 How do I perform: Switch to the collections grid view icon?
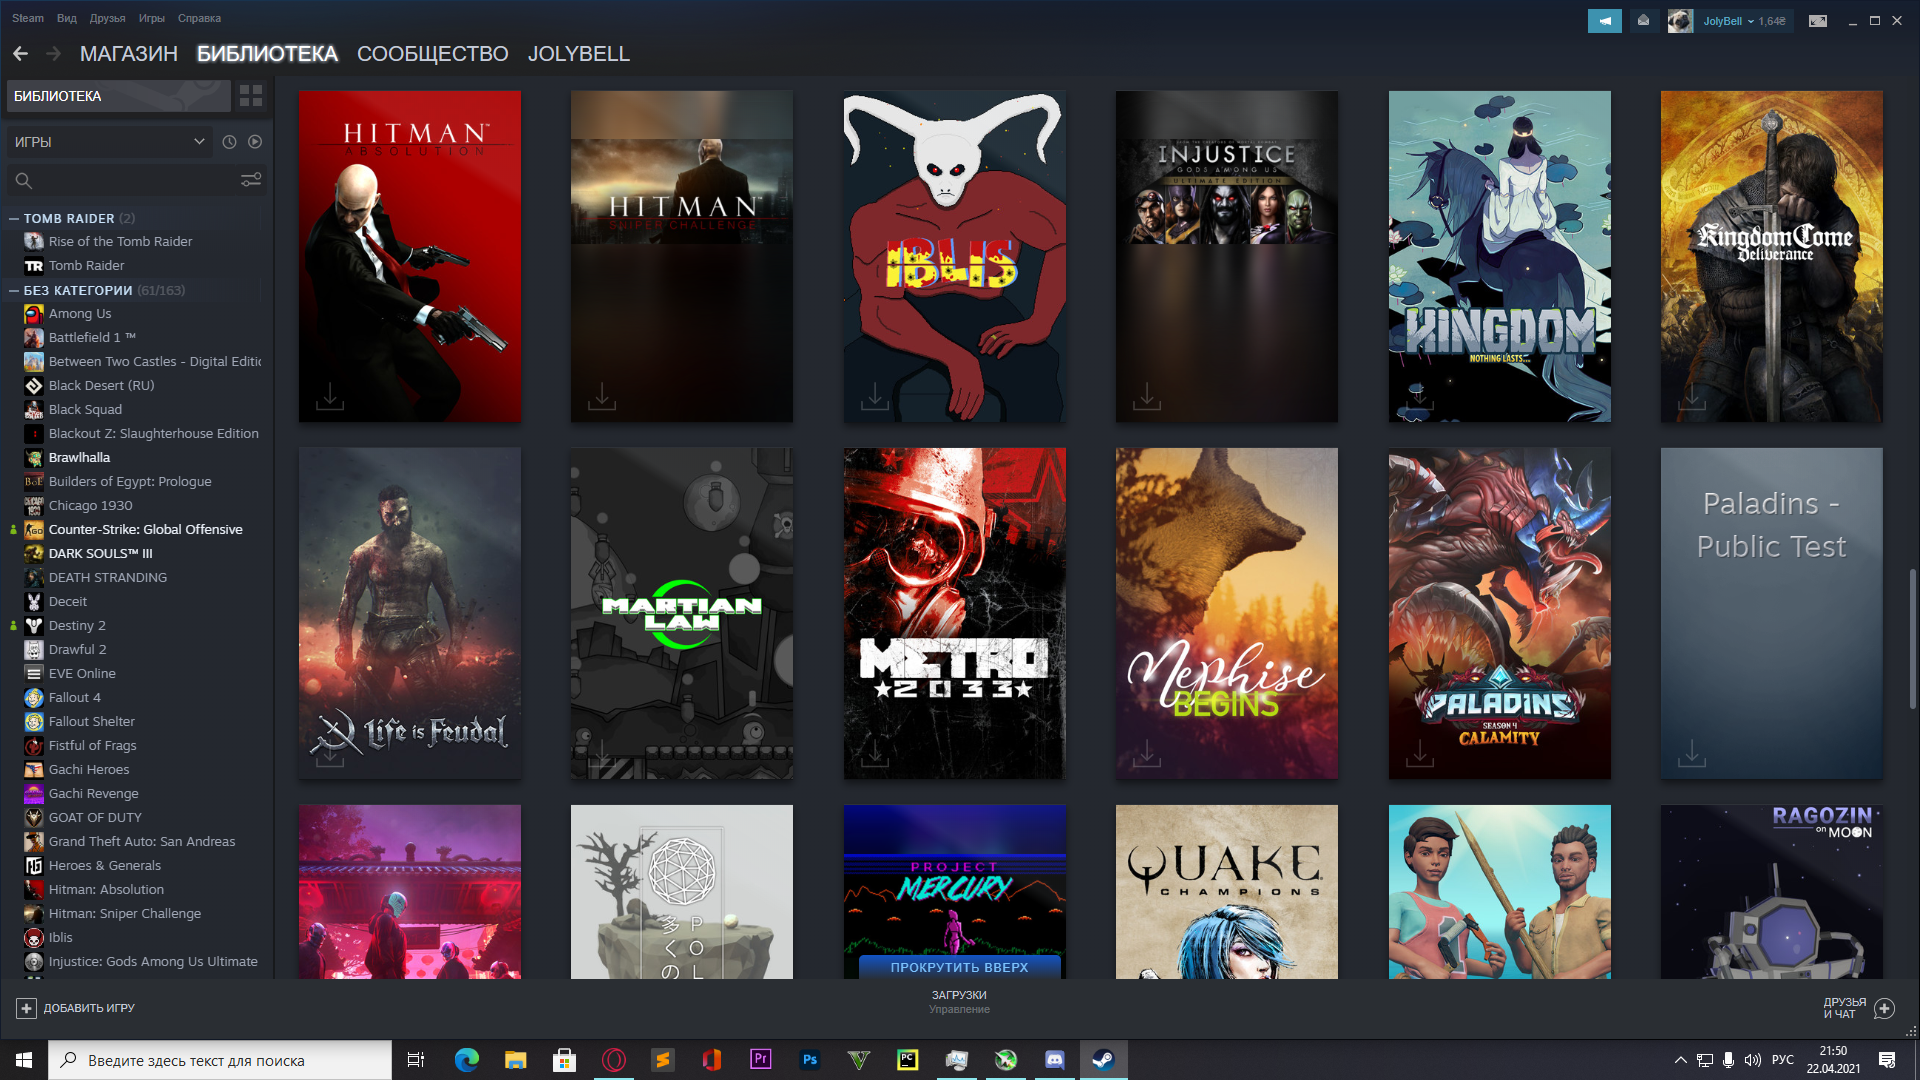tap(251, 96)
